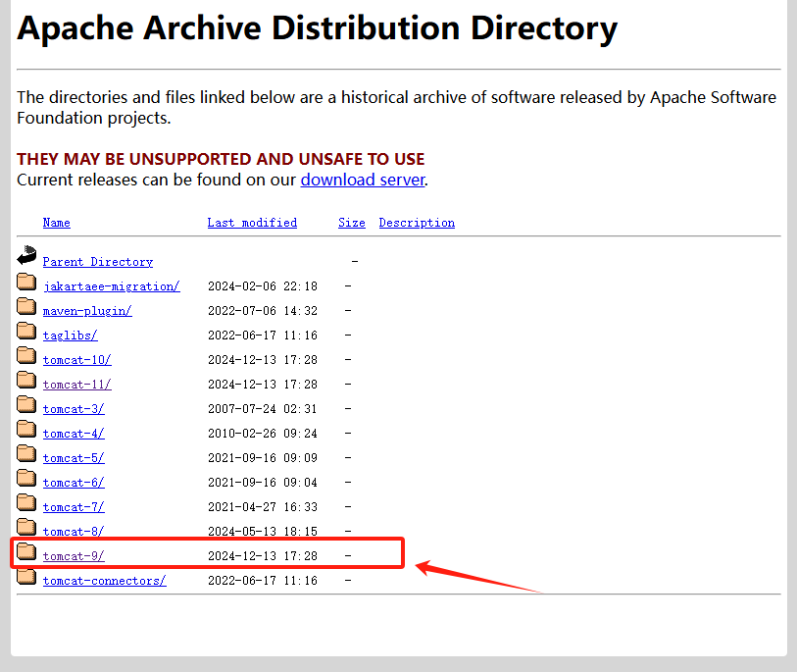Open the tomcat-5/ directory link

[74, 458]
